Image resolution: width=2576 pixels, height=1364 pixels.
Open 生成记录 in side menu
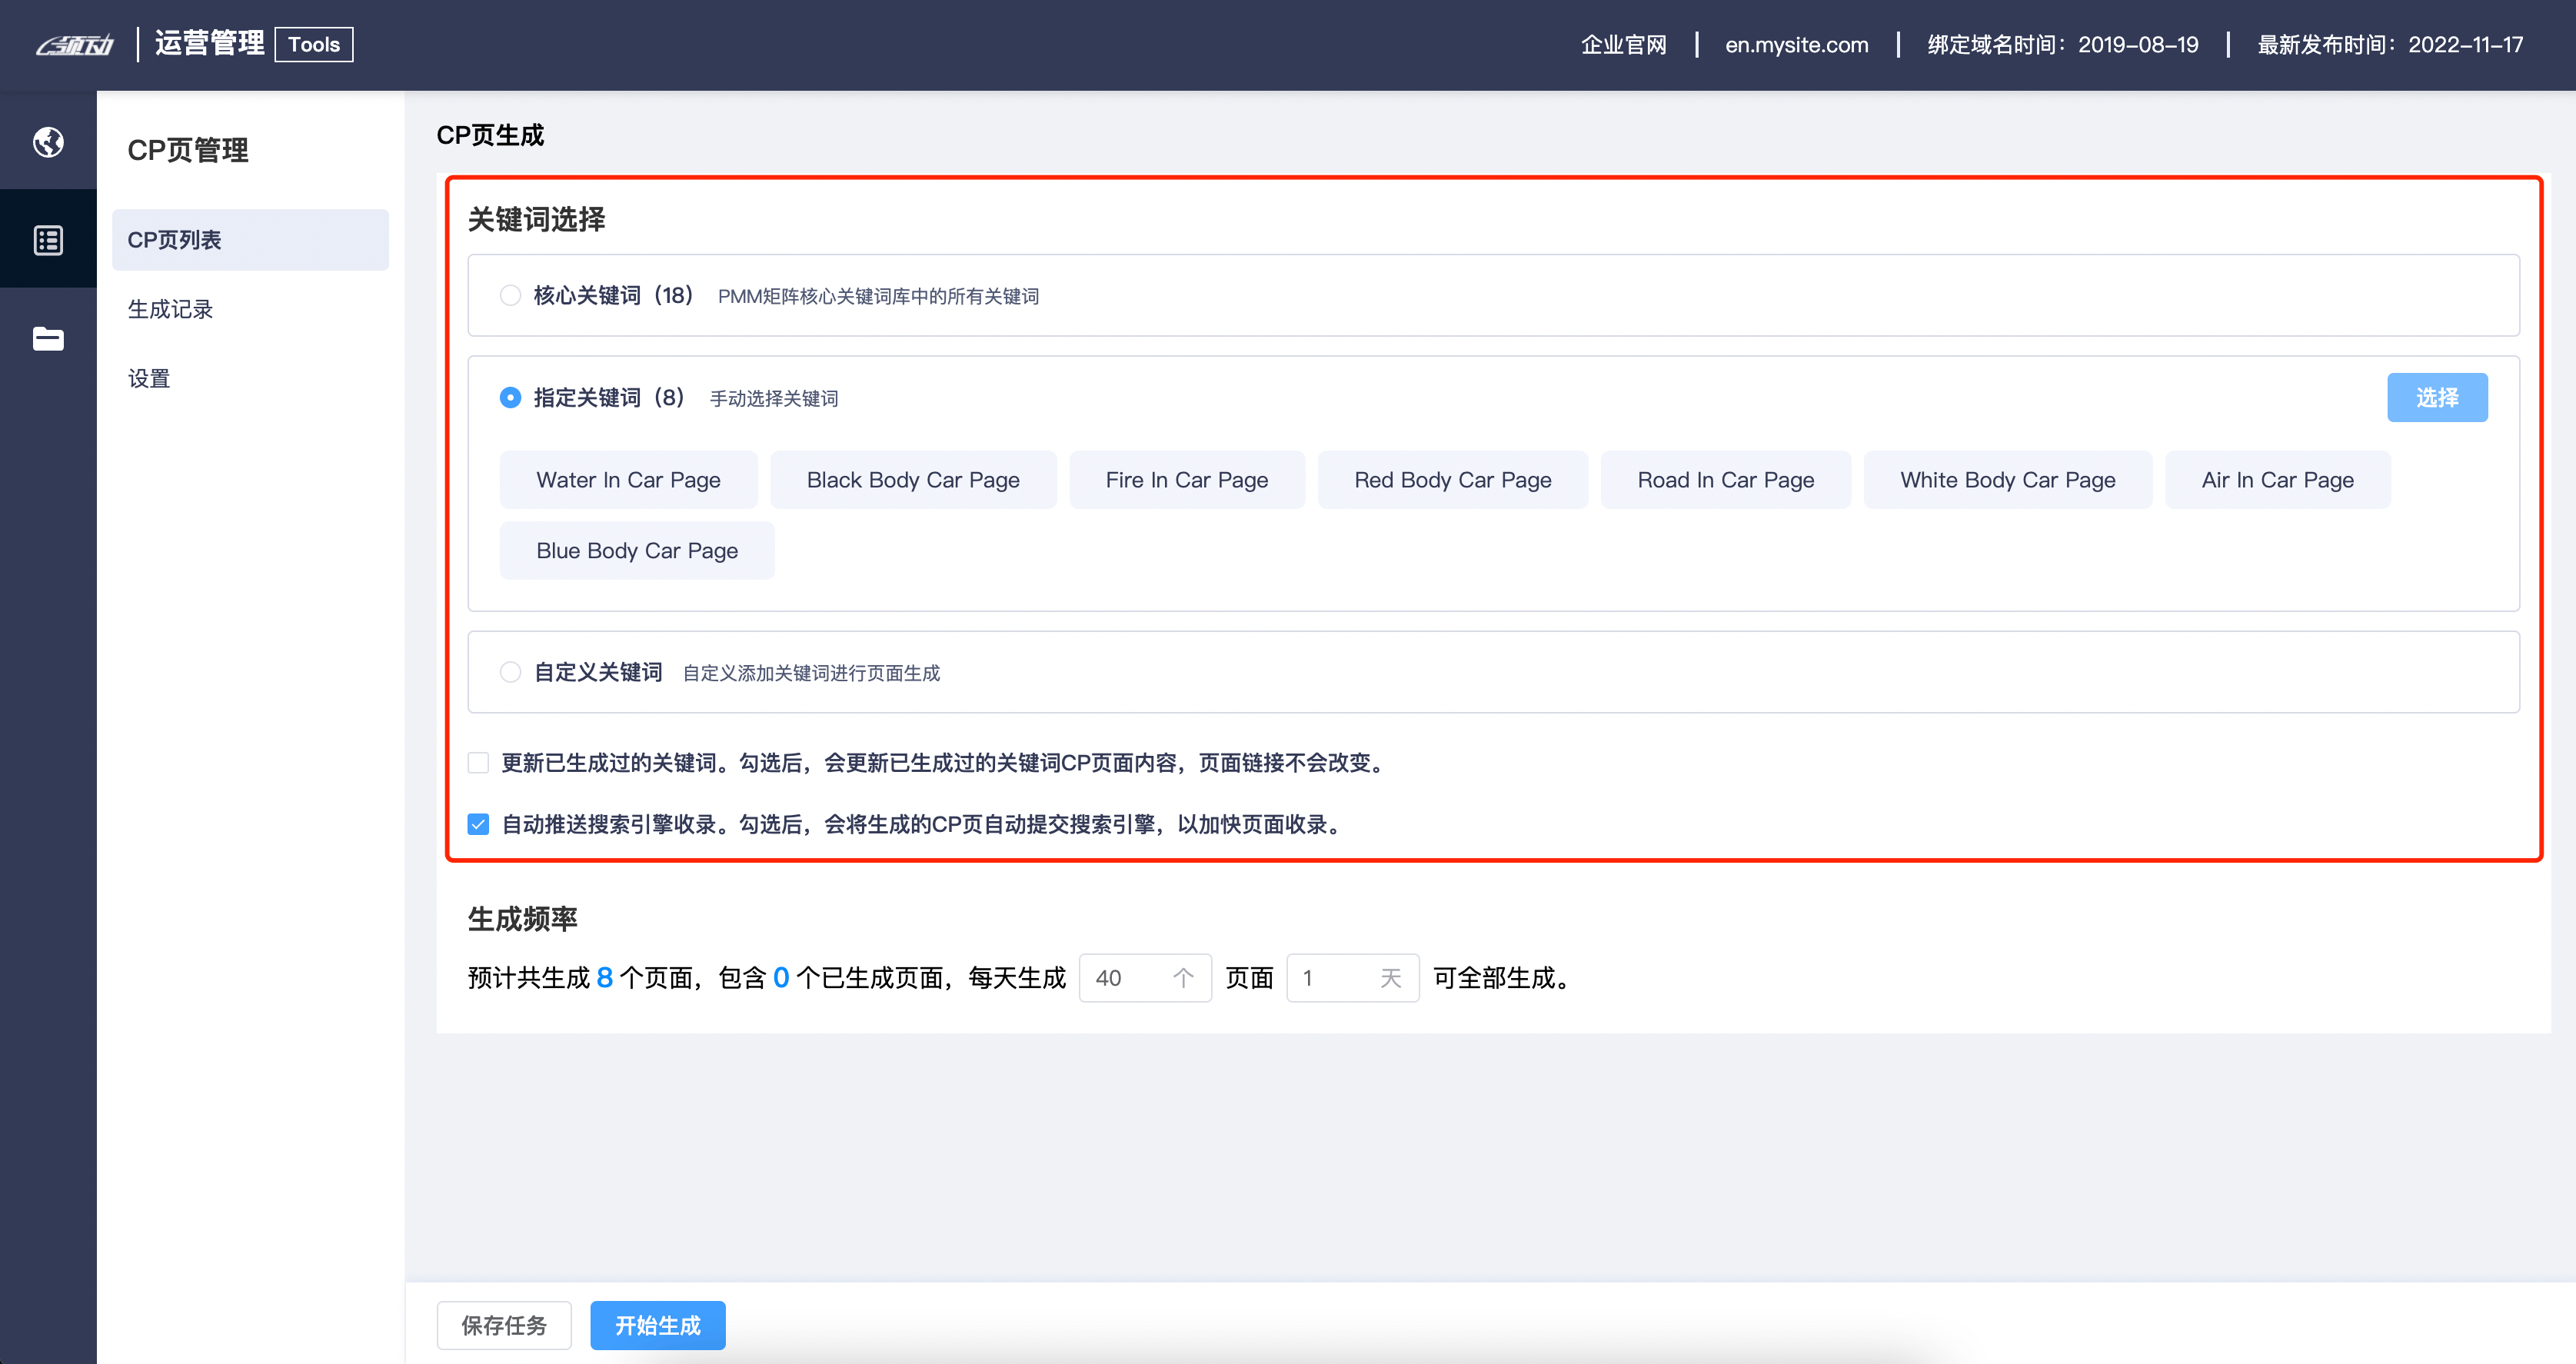click(x=171, y=309)
